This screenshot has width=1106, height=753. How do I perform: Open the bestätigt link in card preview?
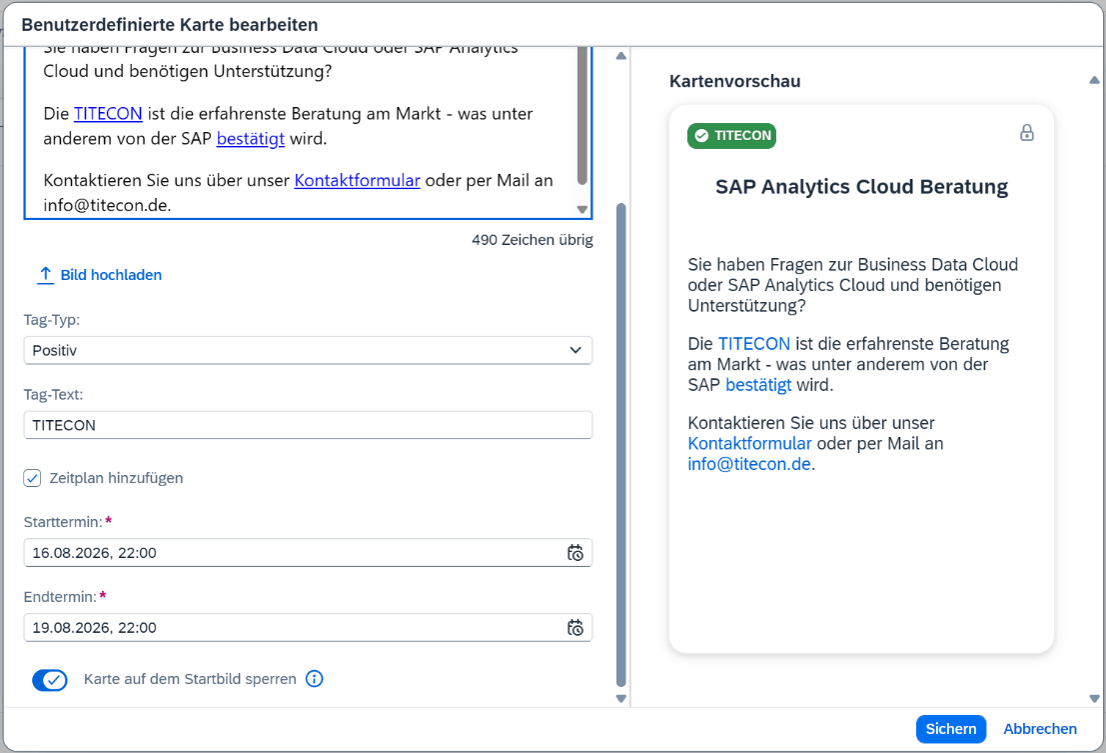[758, 385]
